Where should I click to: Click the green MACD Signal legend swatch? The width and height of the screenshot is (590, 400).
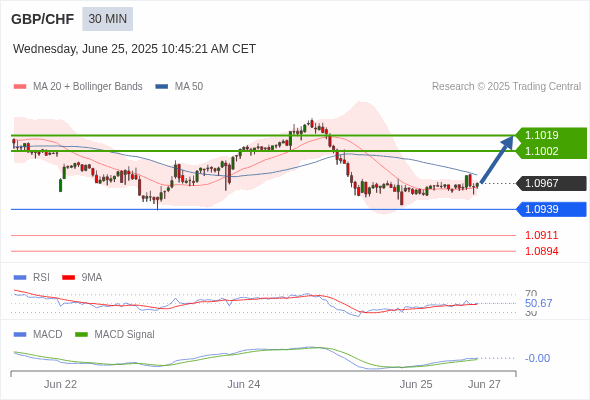coord(82,335)
